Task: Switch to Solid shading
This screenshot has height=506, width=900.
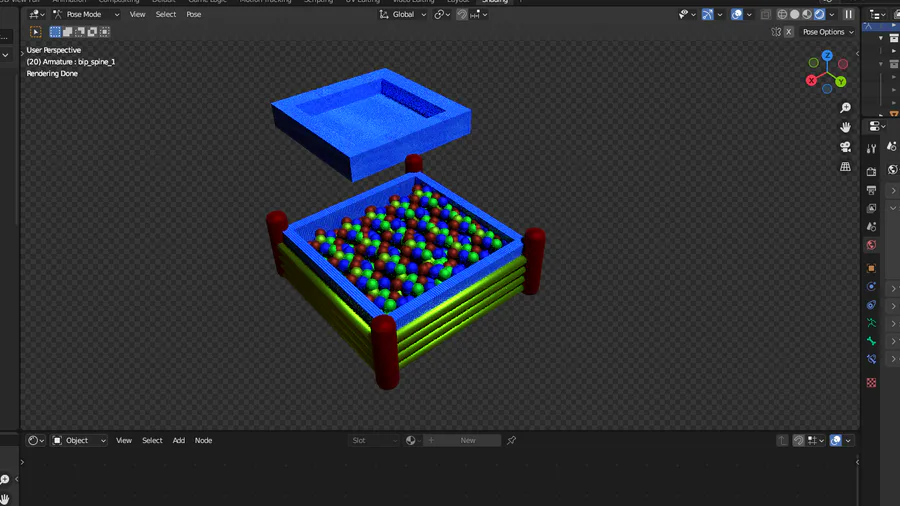Action: (795, 14)
